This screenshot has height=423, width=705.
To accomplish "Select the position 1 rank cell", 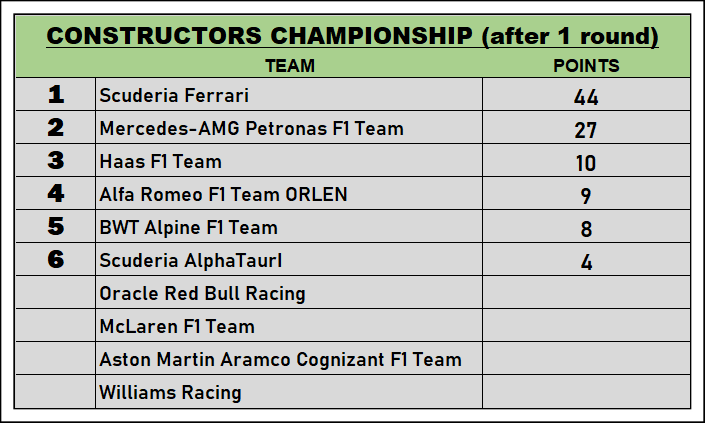I will click(56, 96).
